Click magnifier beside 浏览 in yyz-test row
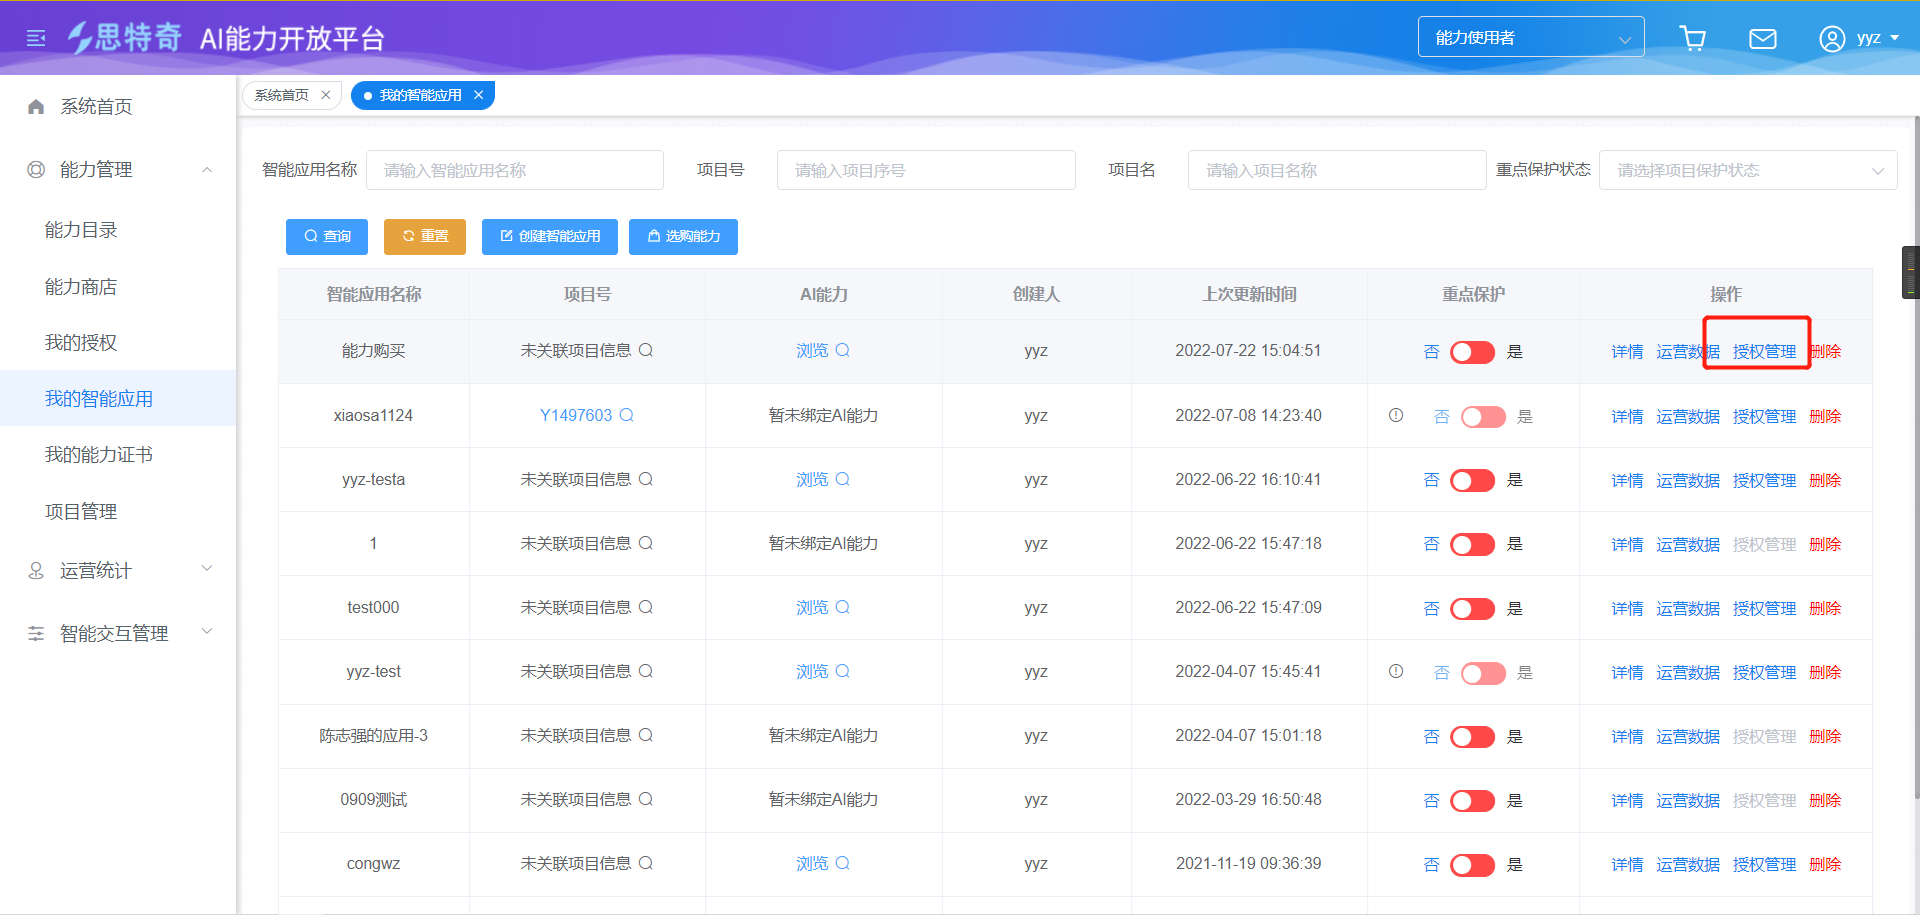 (x=843, y=671)
